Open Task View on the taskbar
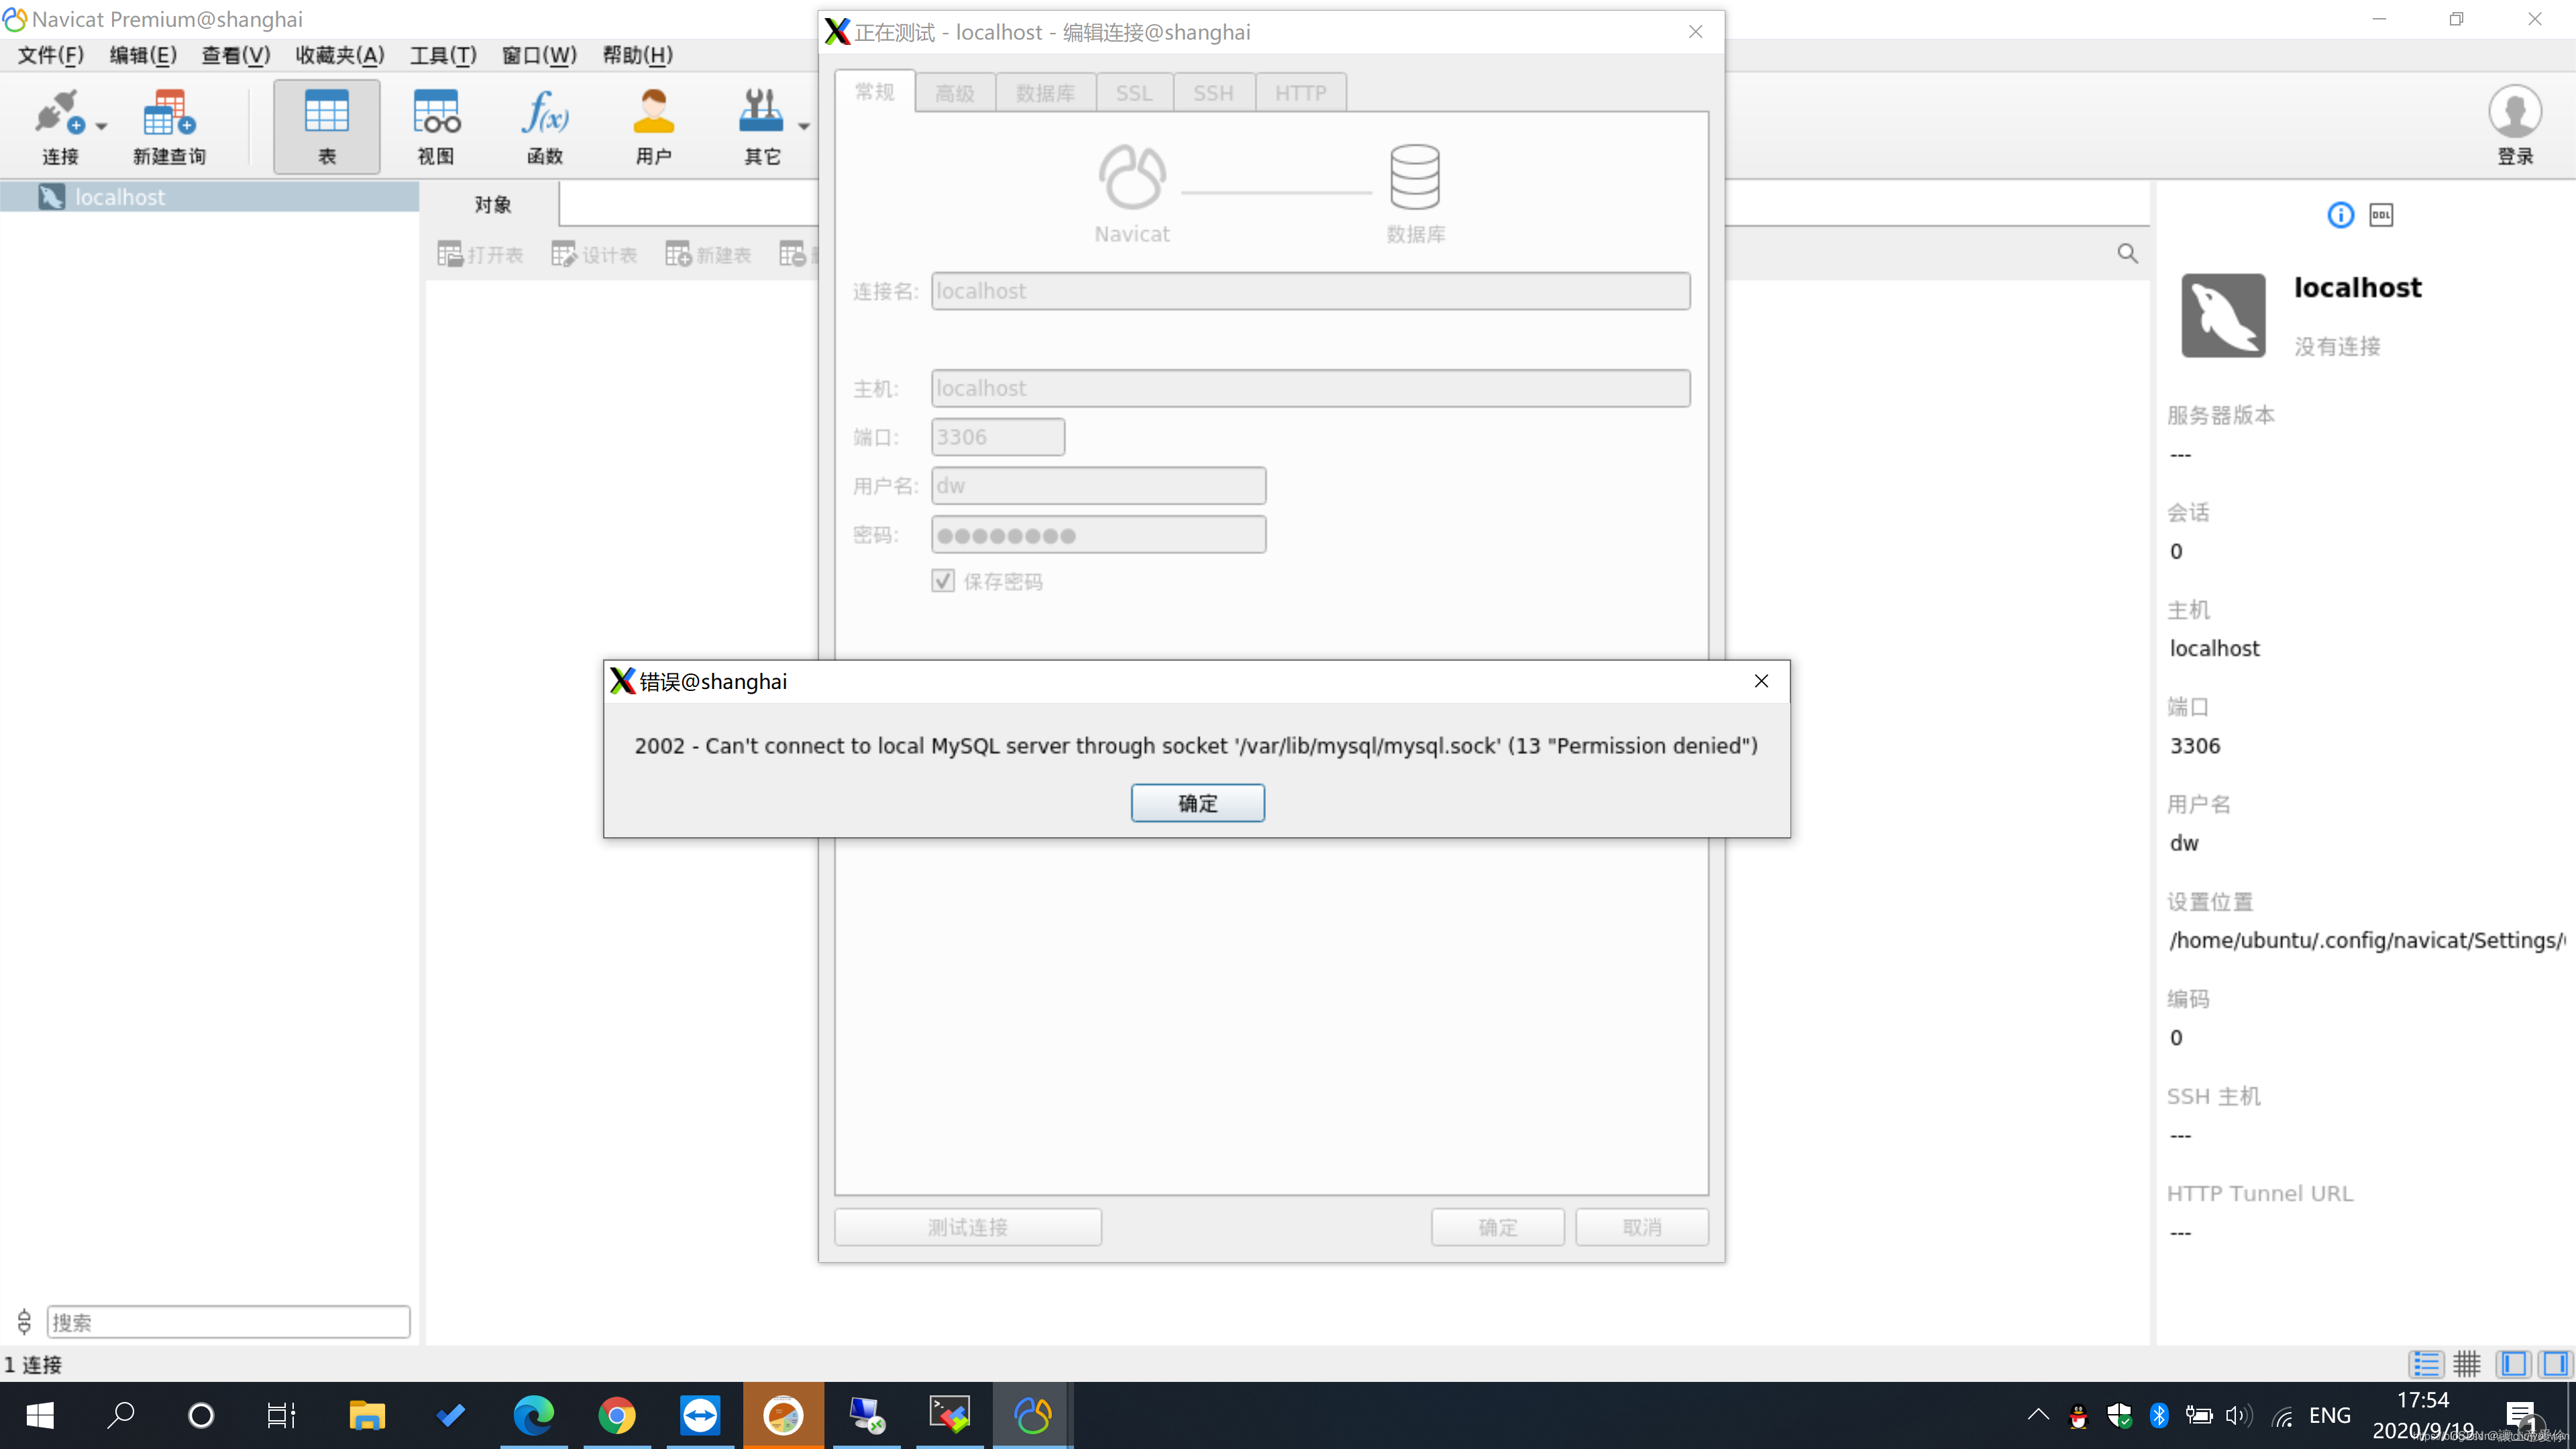2576x1449 pixels. pos(281,1416)
